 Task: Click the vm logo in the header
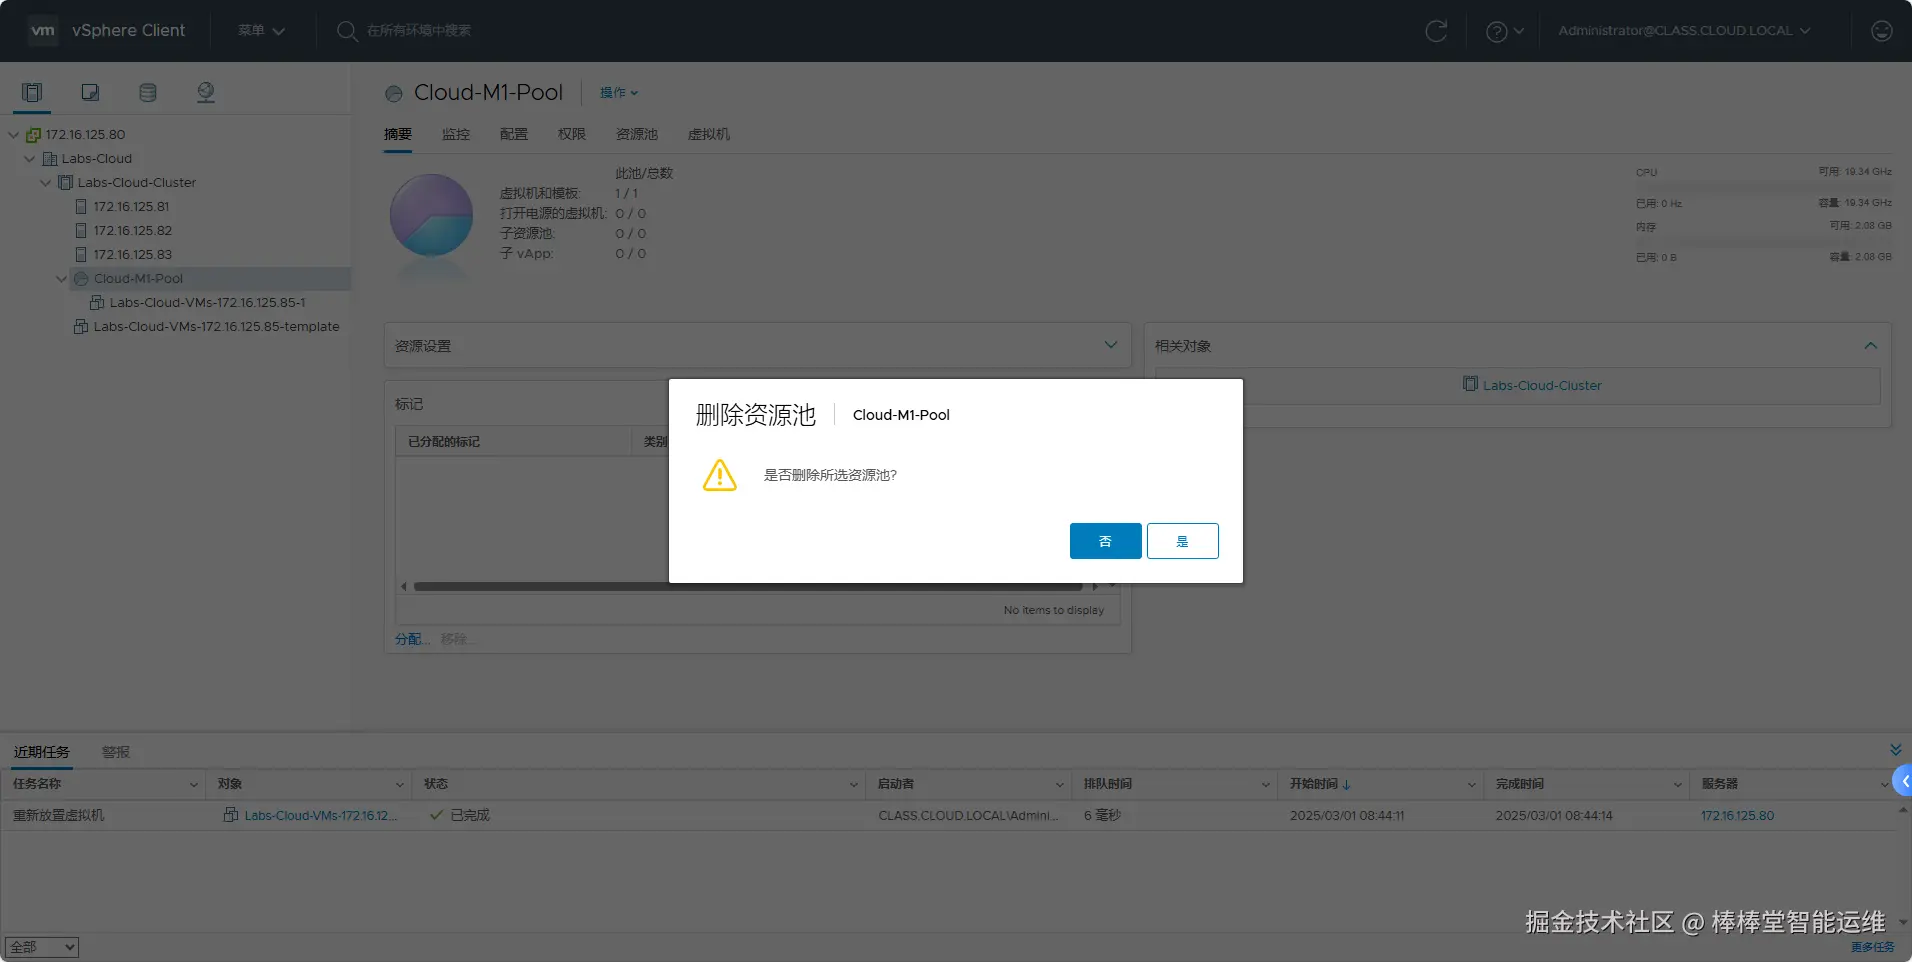43,30
